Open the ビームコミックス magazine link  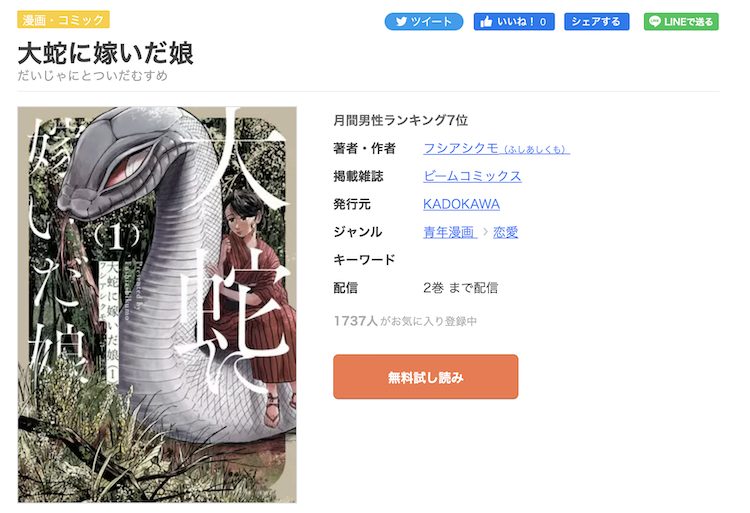(x=472, y=176)
